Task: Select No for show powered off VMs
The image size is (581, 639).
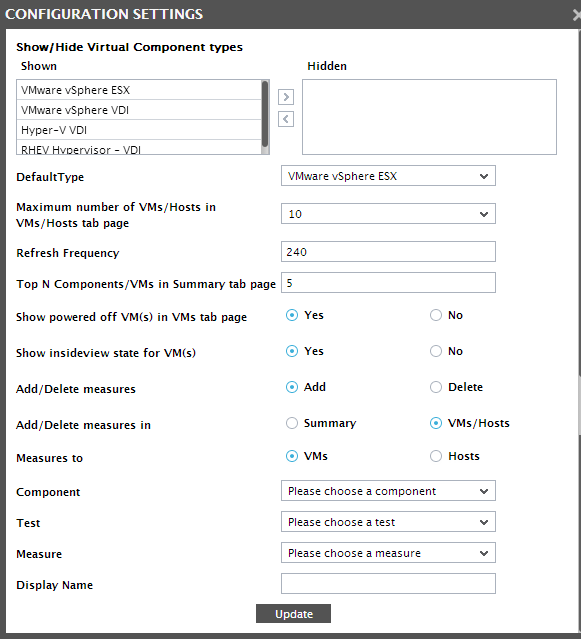Action: (436, 315)
